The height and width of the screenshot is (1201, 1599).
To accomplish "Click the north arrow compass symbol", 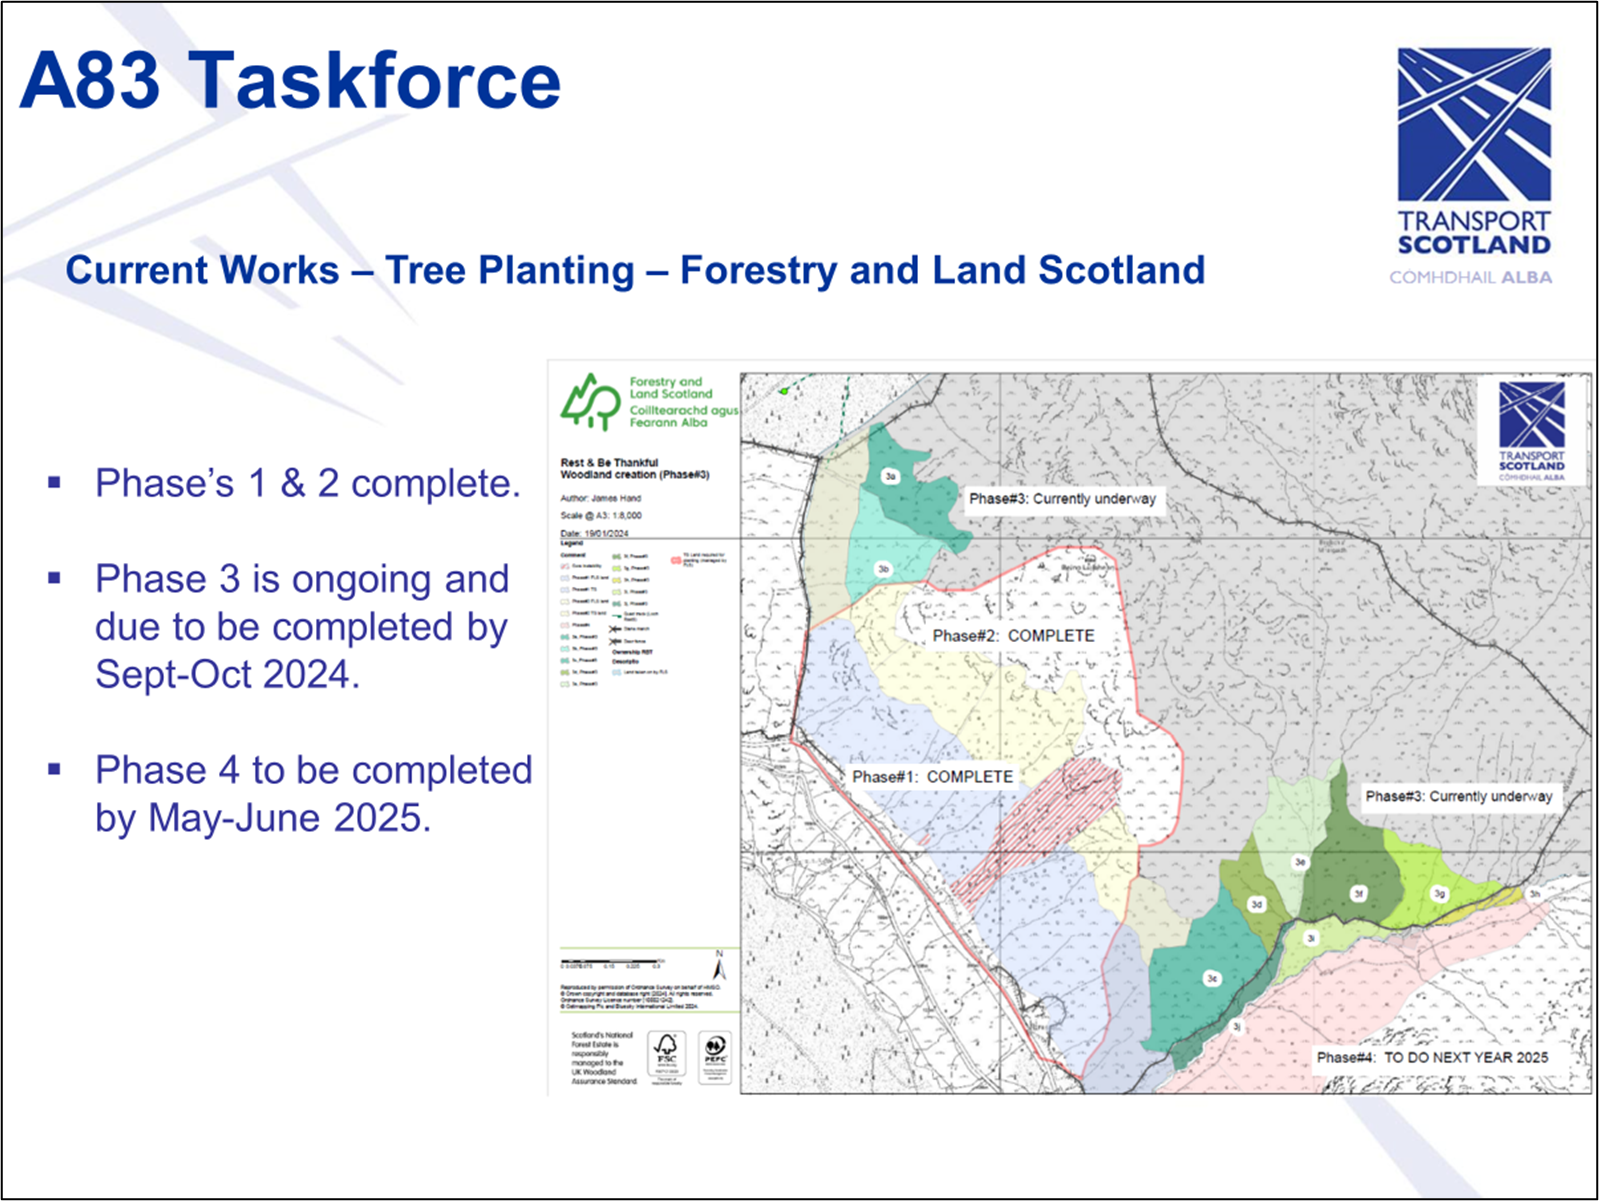I will click(719, 966).
